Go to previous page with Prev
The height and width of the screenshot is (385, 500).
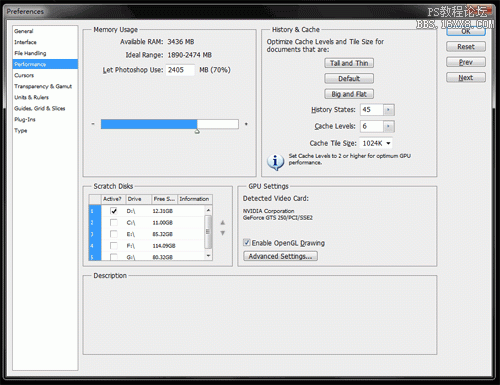pos(466,62)
